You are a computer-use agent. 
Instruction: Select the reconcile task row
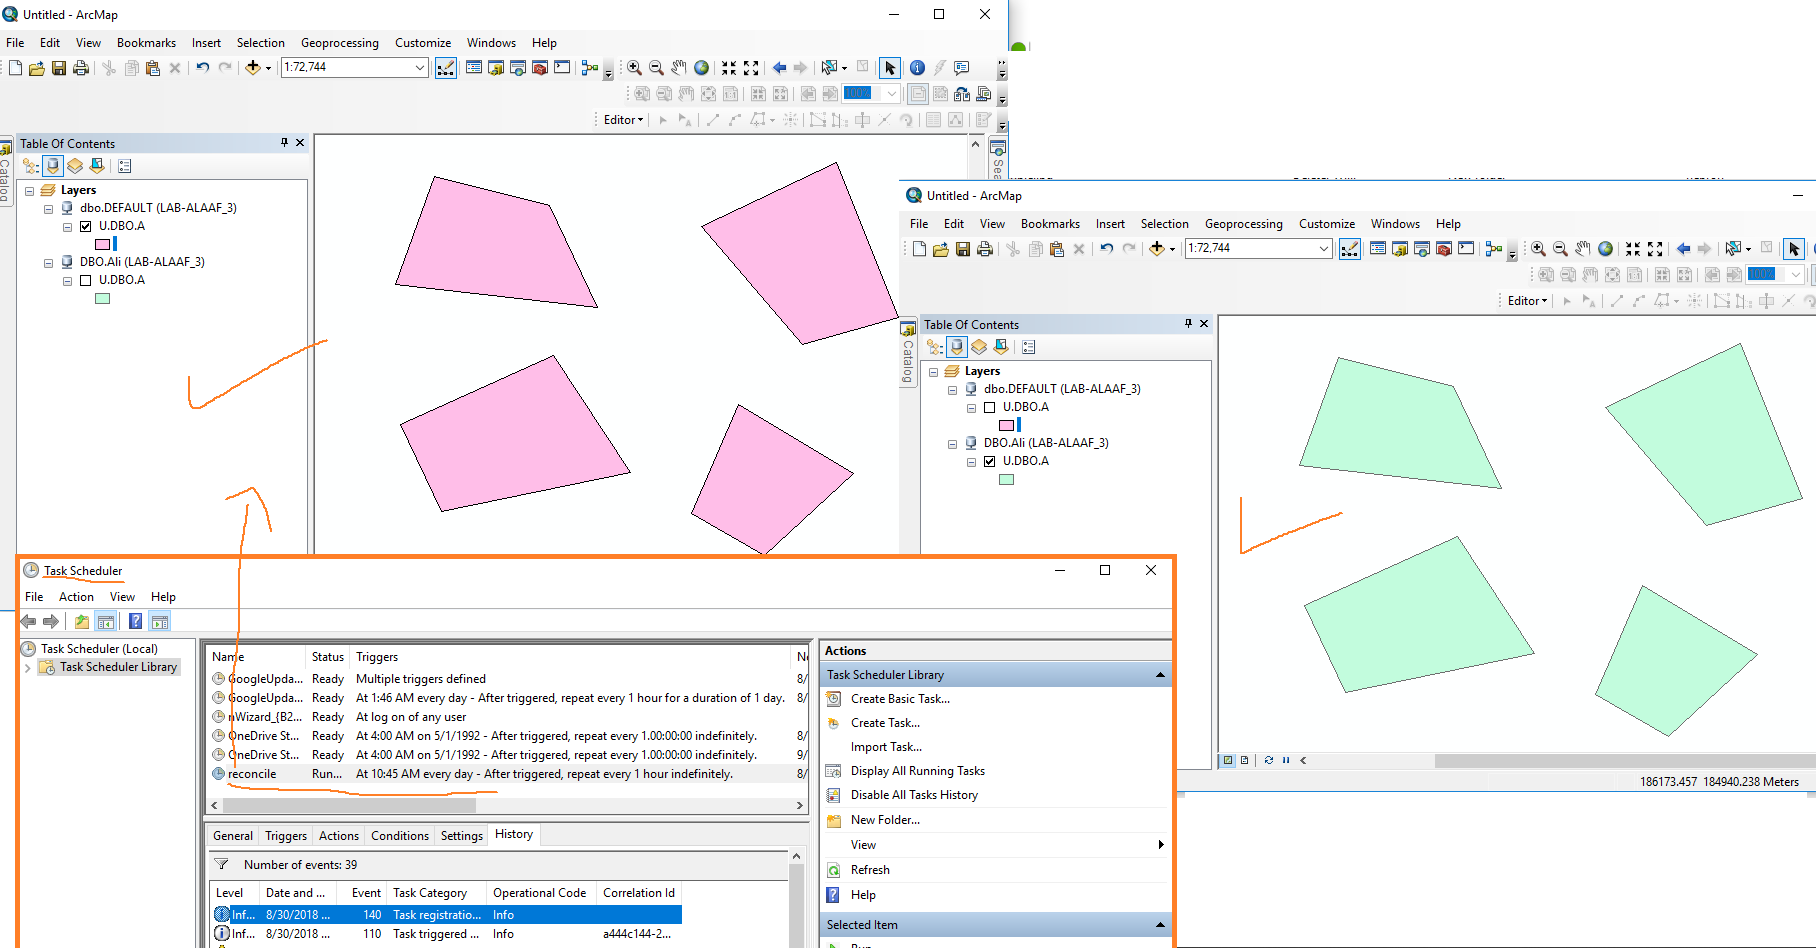click(x=508, y=774)
